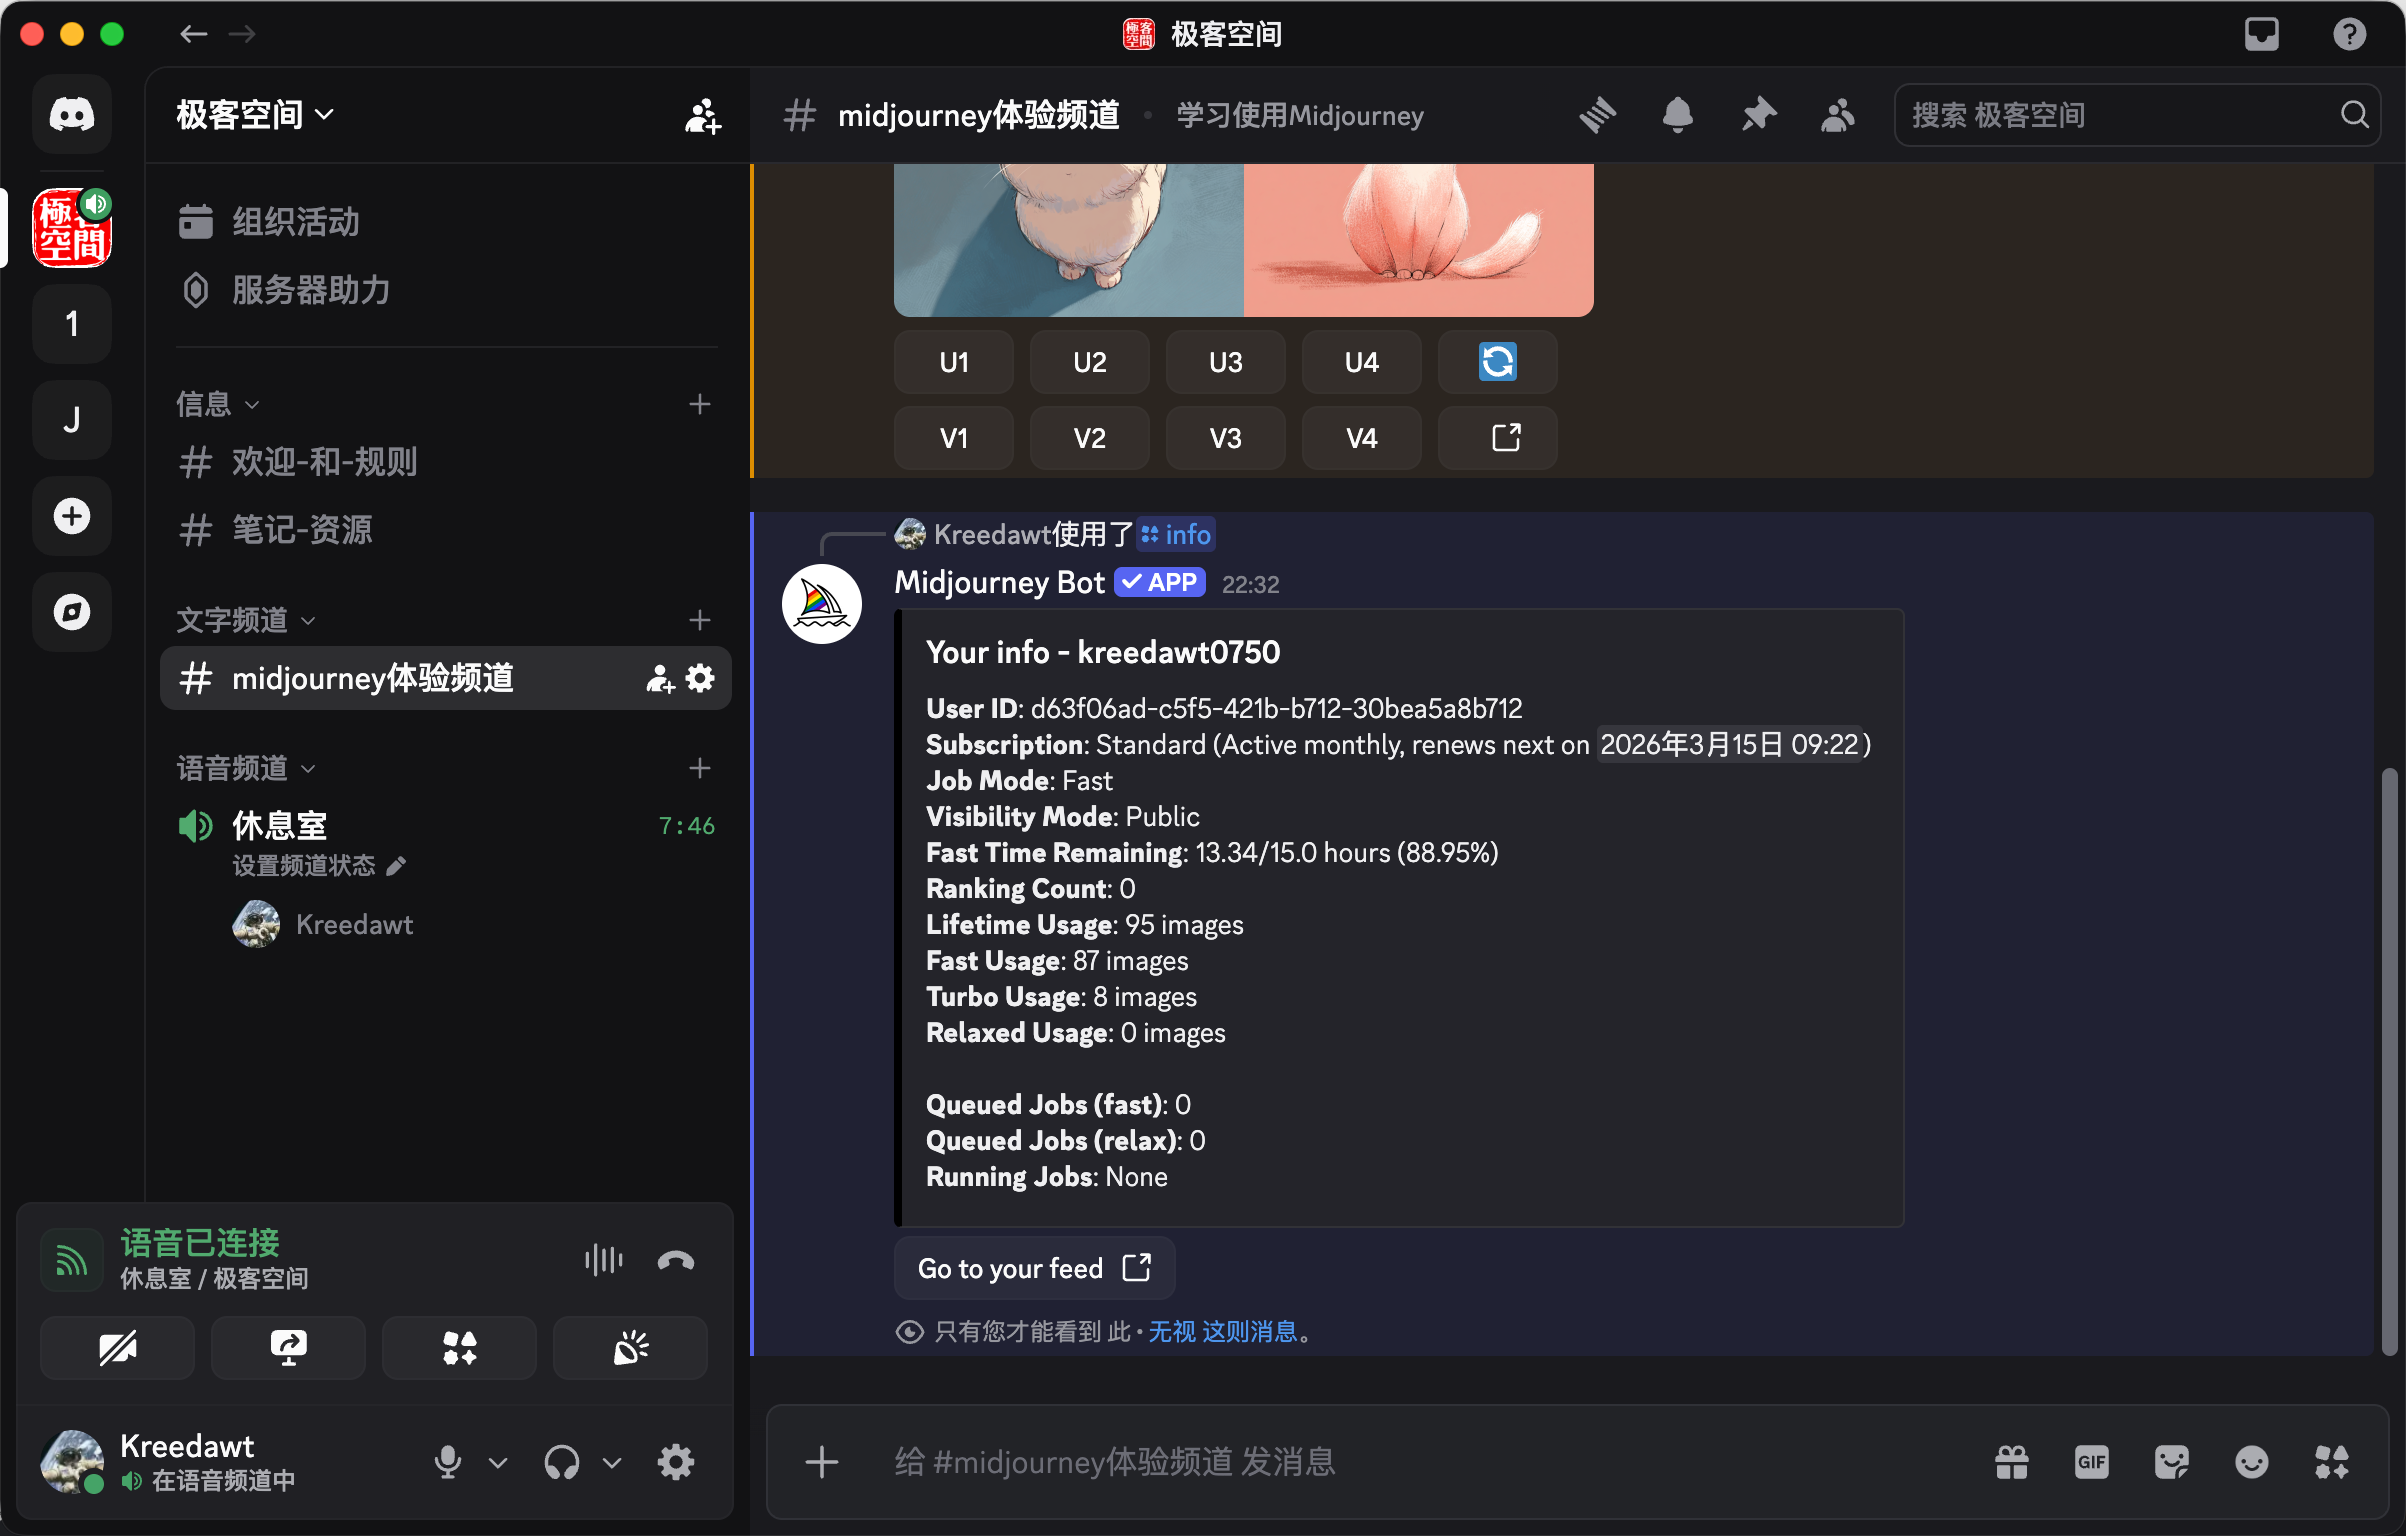Viewport: 2406px width, 1536px height.
Task: Disconnect from voice with hang-up icon
Action: [676, 1260]
